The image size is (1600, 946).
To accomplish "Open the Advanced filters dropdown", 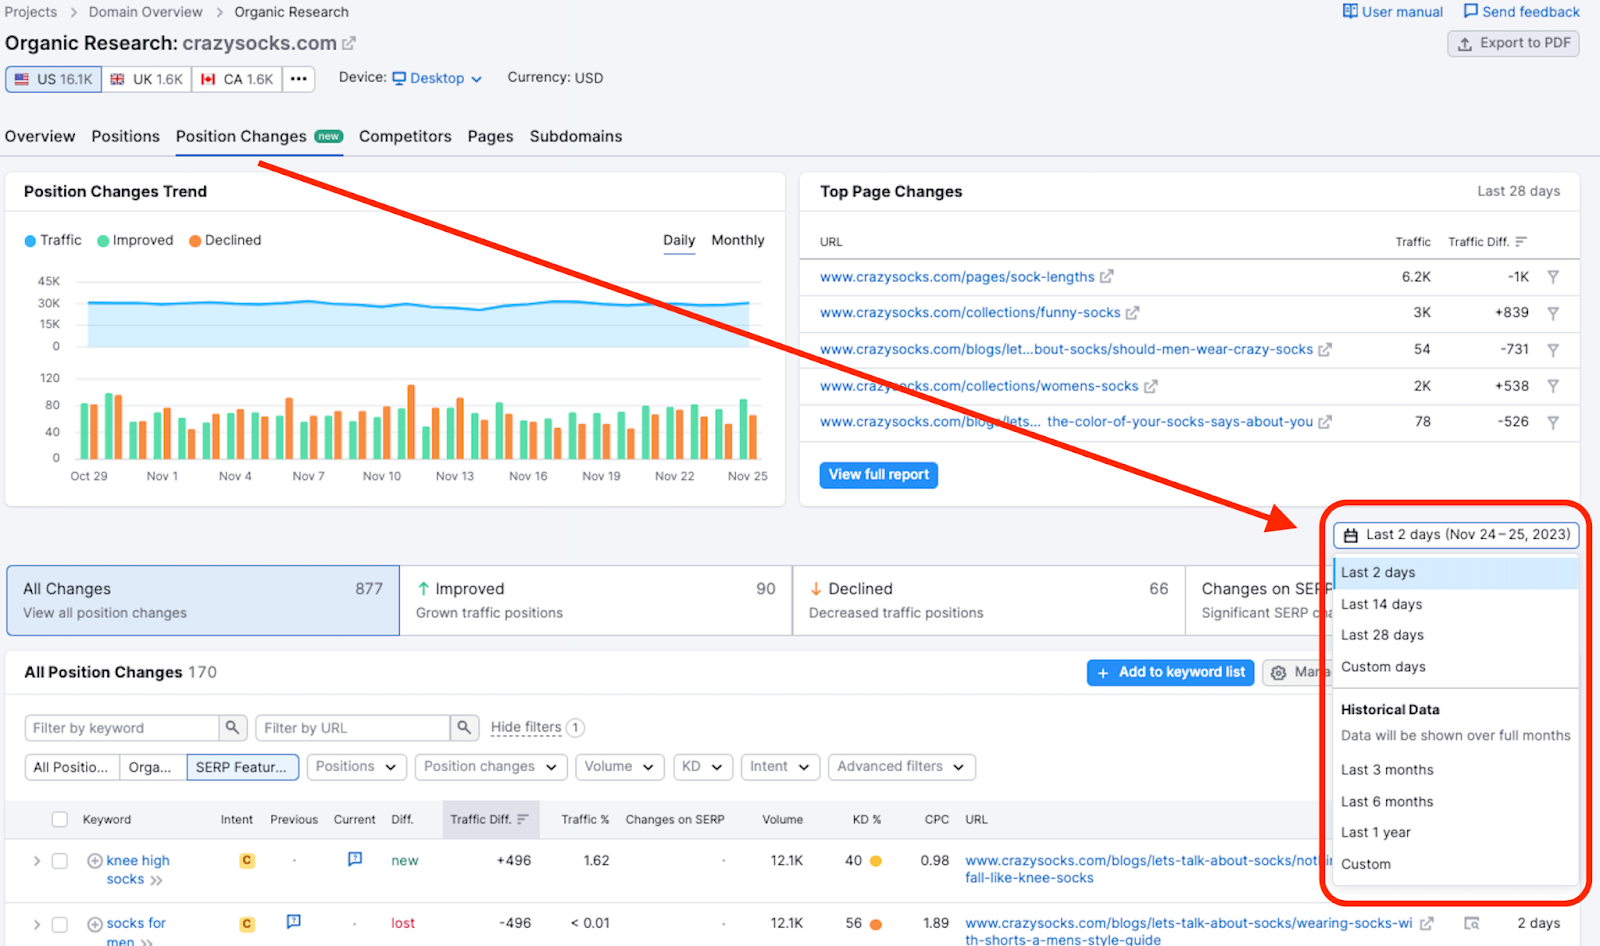I will point(902,767).
